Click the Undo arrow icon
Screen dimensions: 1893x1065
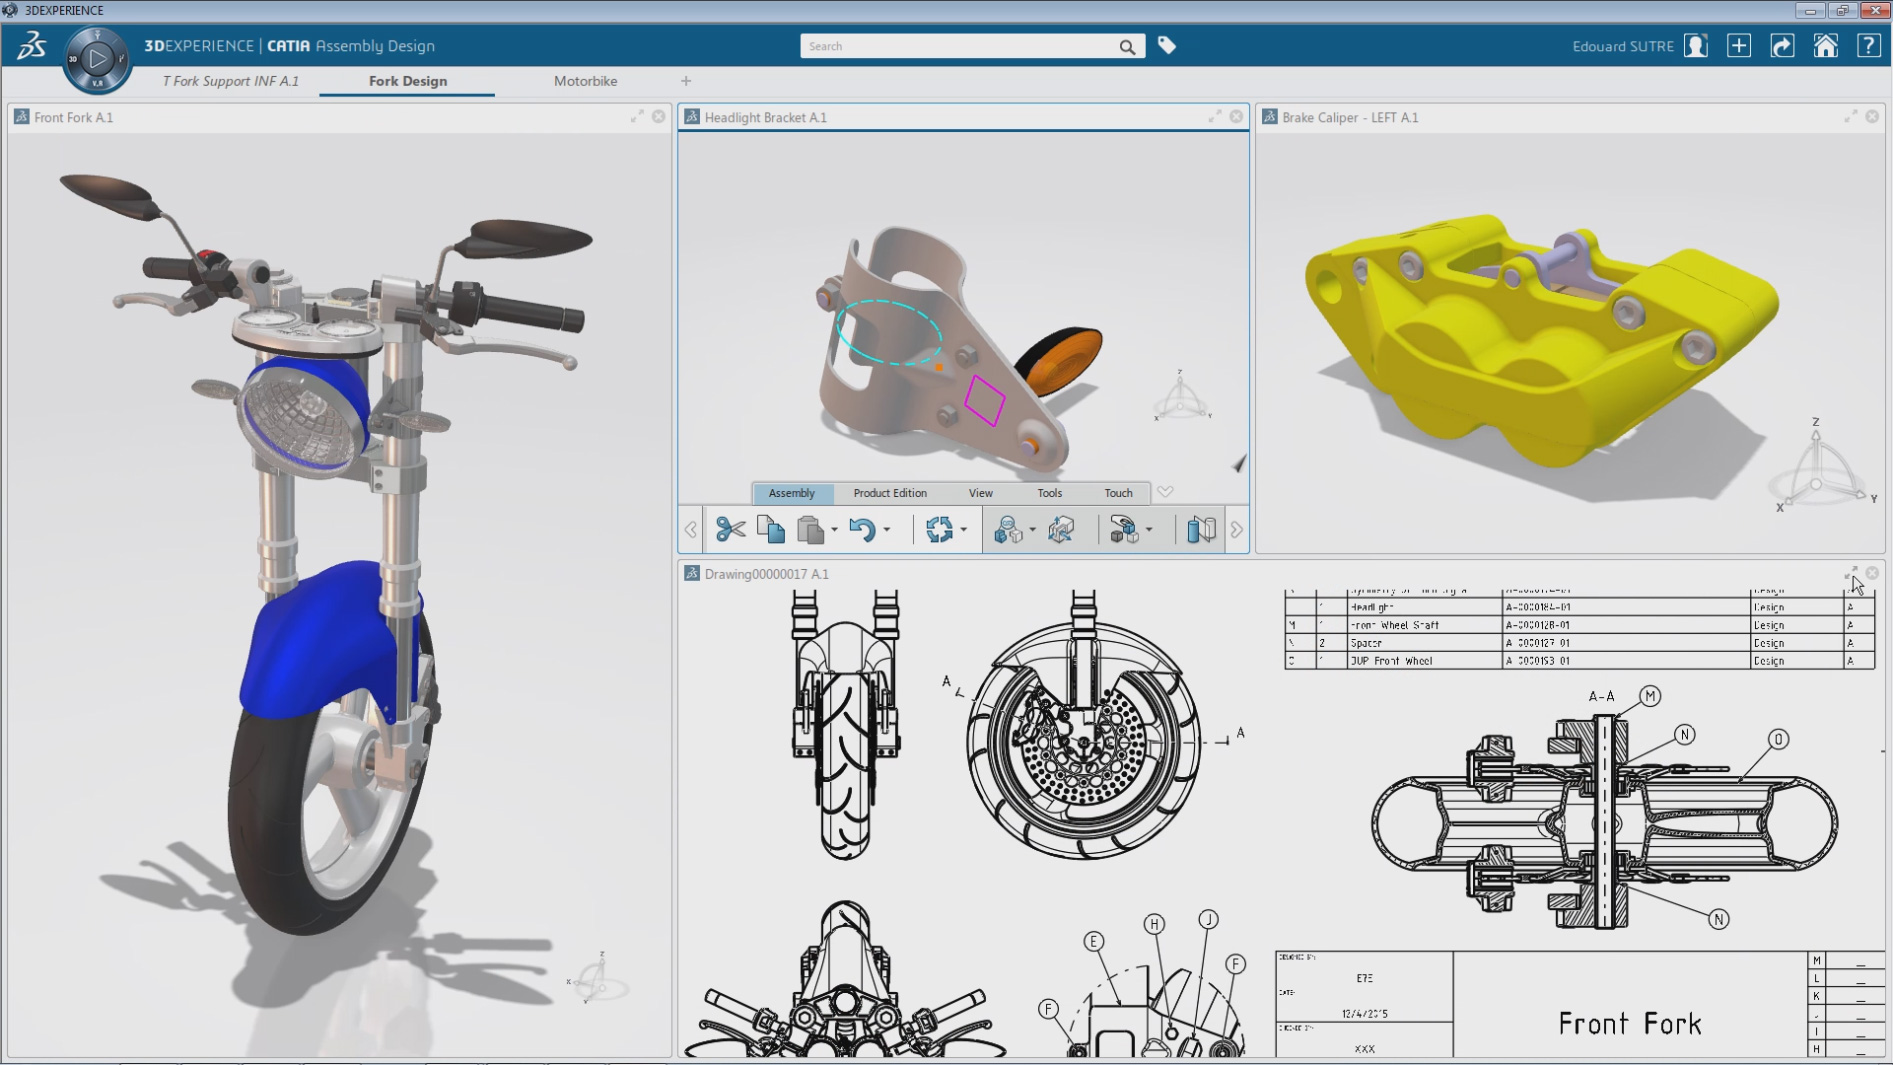862,529
